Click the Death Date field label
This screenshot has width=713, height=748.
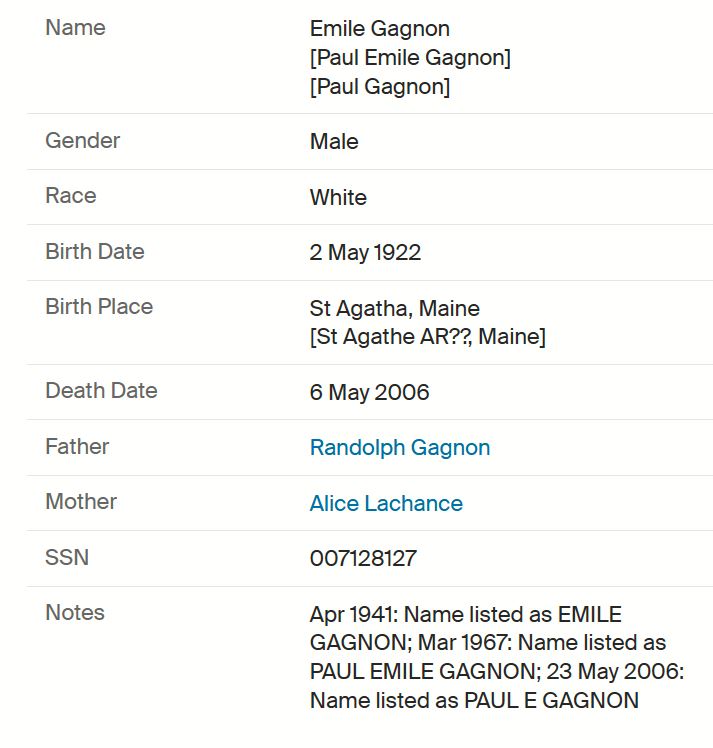tap(101, 391)
